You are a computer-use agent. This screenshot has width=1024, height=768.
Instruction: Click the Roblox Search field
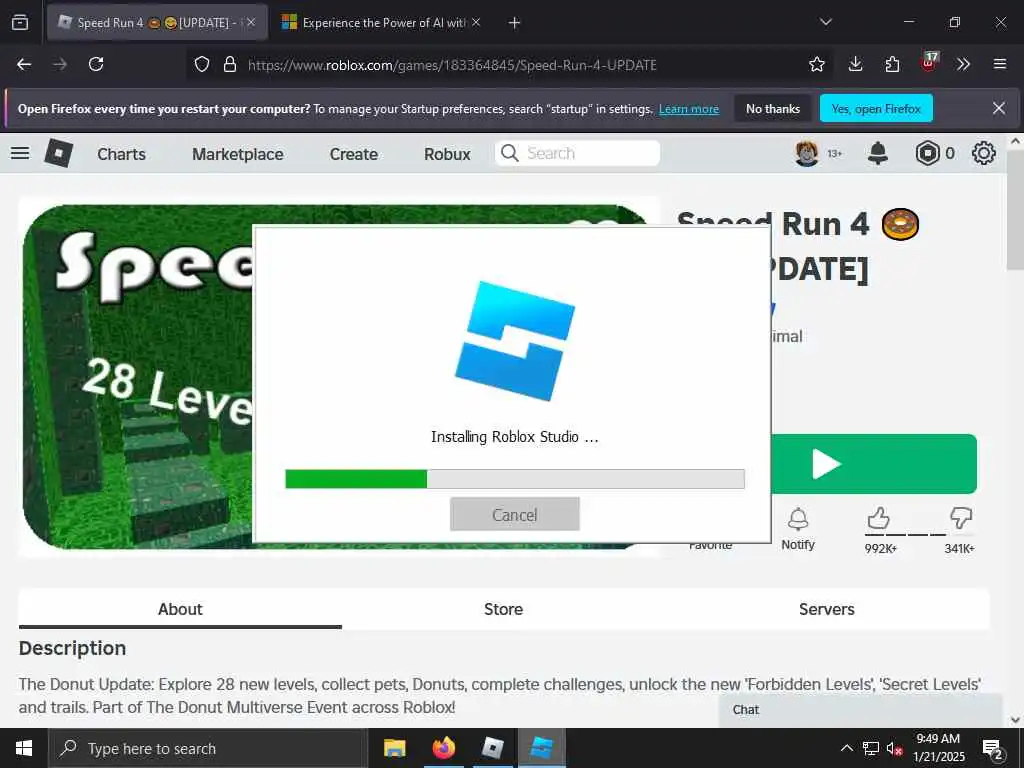coord(577,153)
